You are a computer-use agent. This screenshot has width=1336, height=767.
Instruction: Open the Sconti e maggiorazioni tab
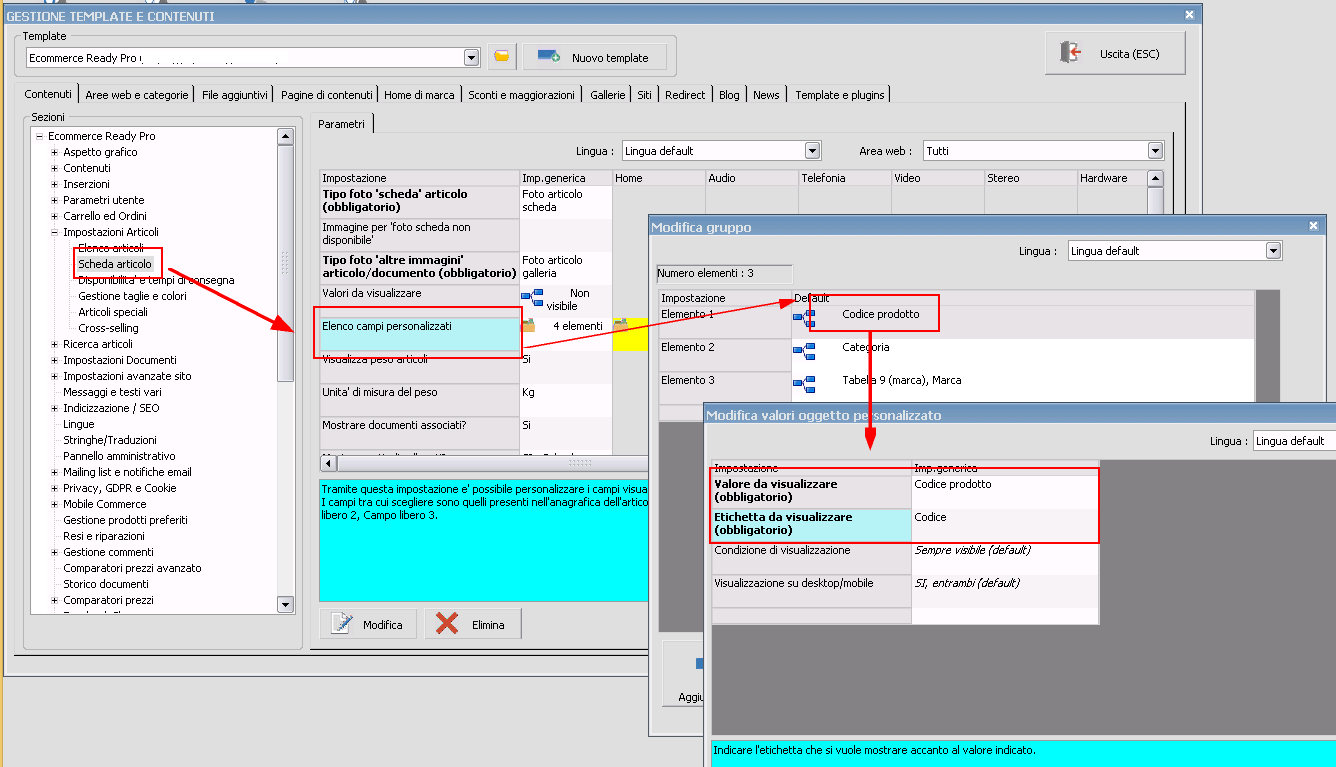pos(522,95)
